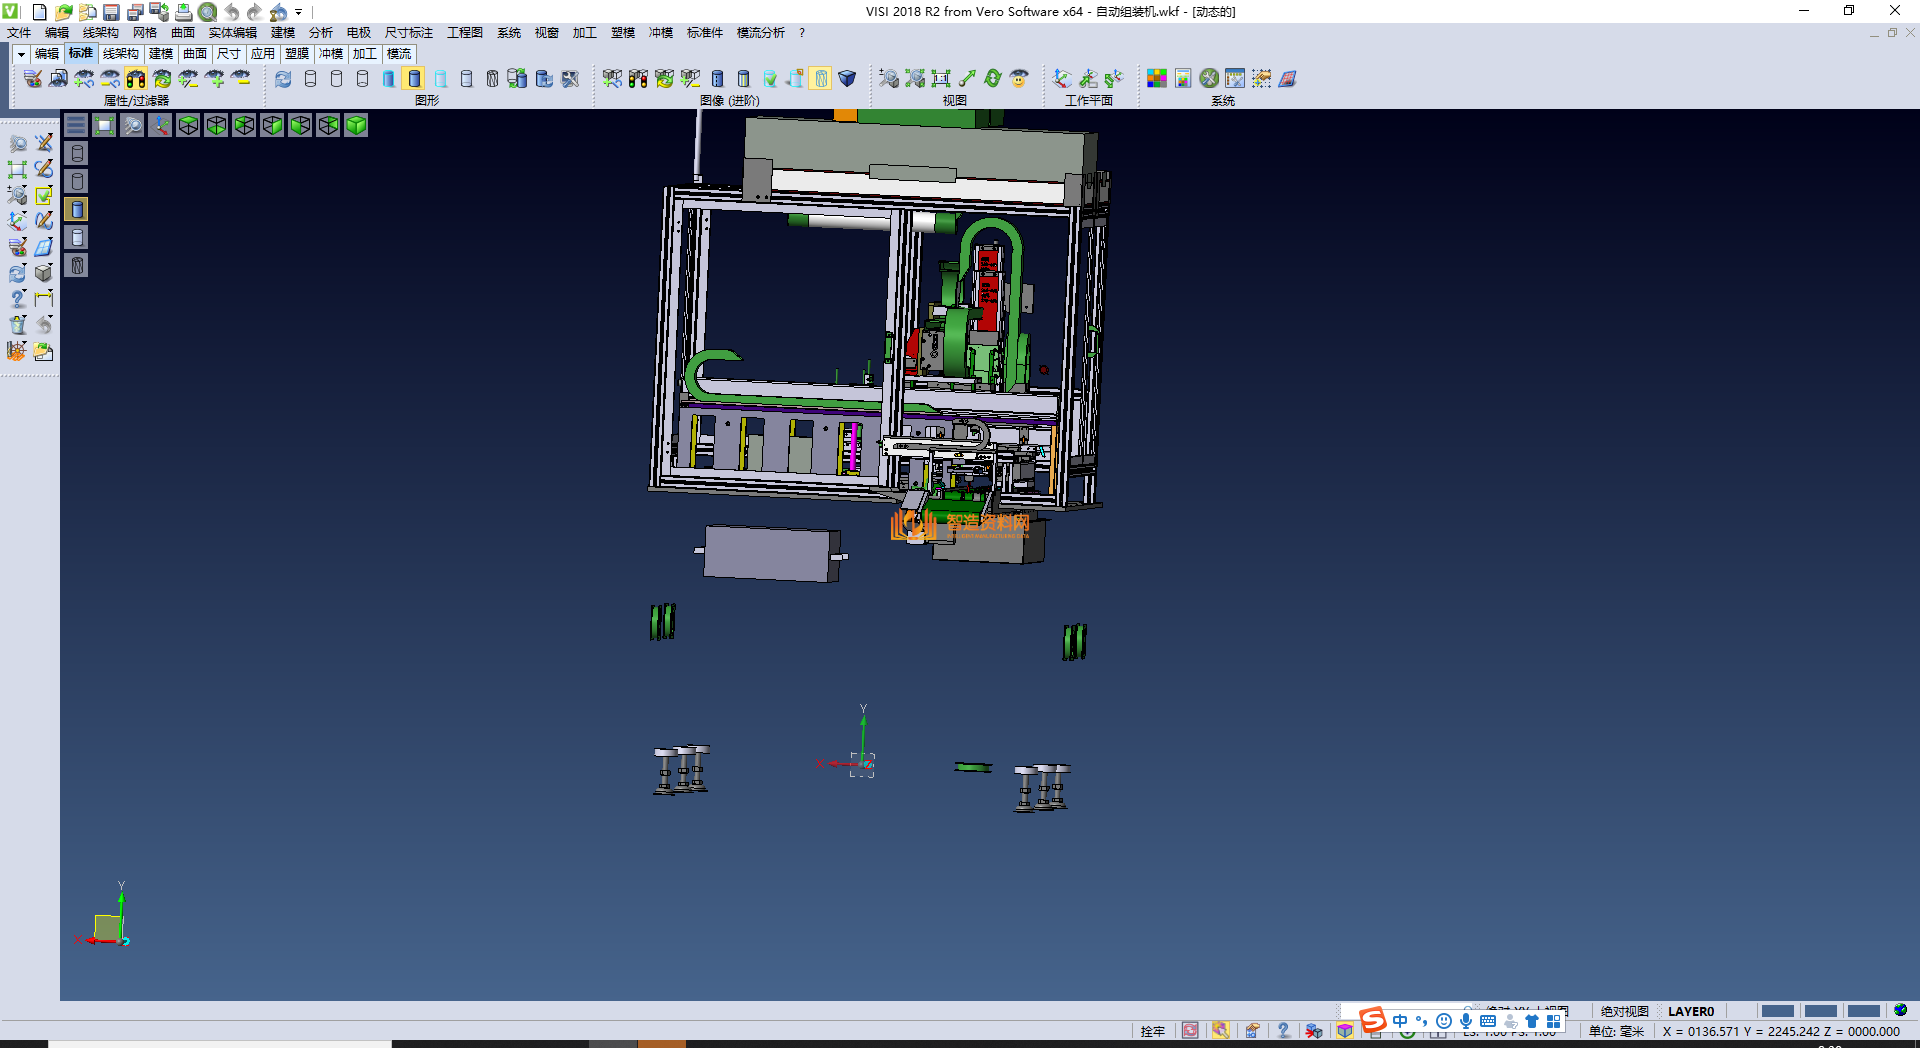
Task: Toggle the highlighted shaded cylinder display mode
Action: 415,79
